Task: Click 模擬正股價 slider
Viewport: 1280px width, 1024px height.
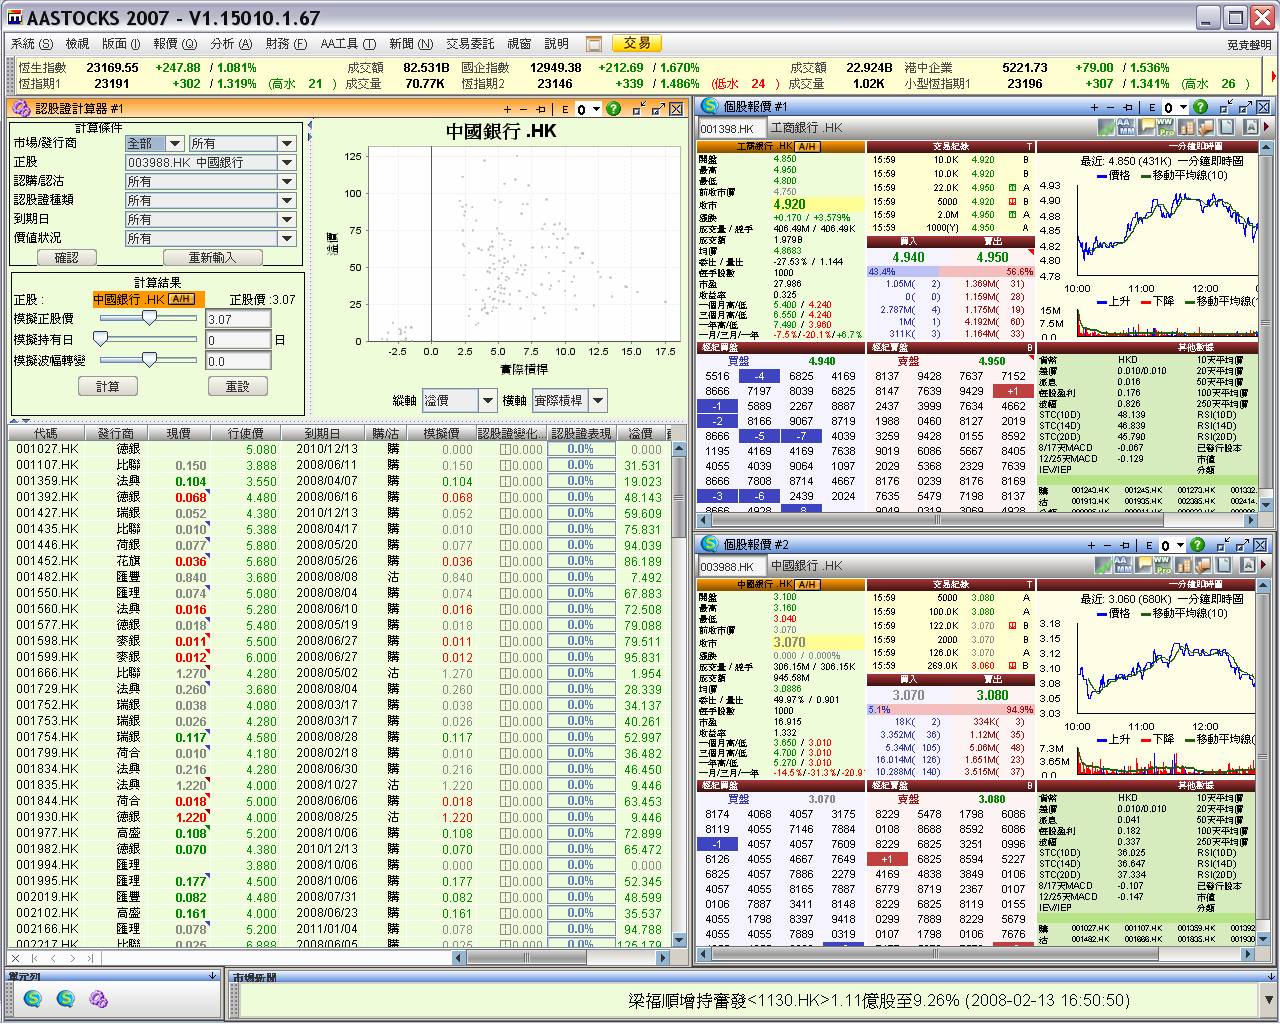Action: coord(149,318)
